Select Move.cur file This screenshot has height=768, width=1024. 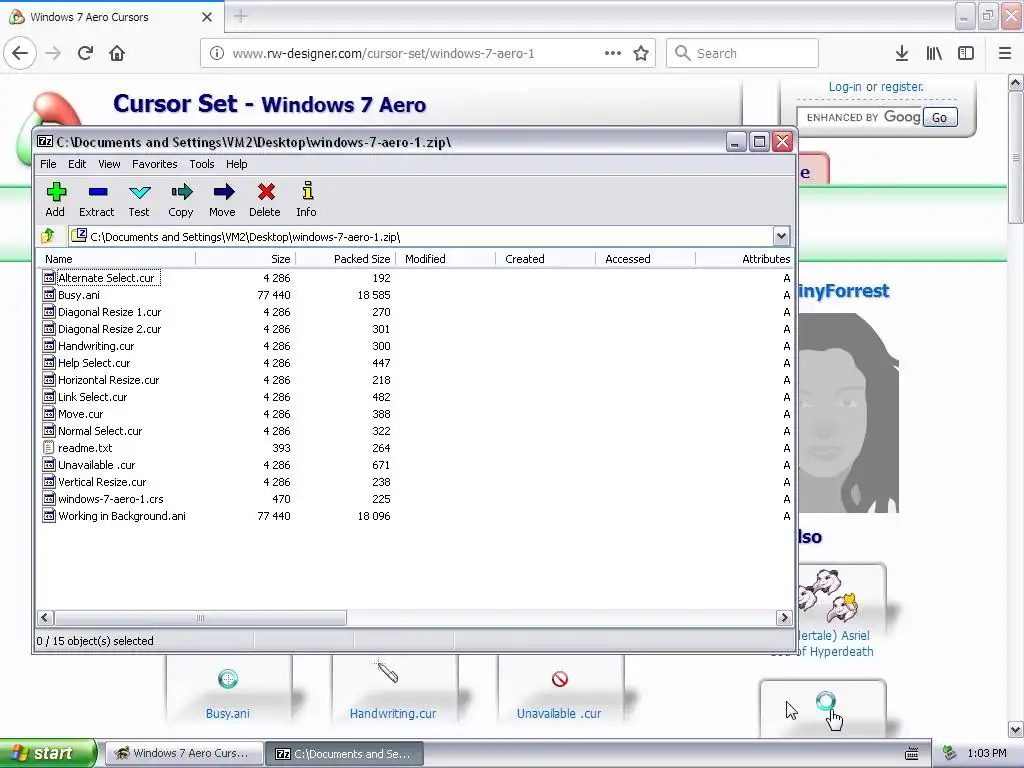[x=80, y=413]
